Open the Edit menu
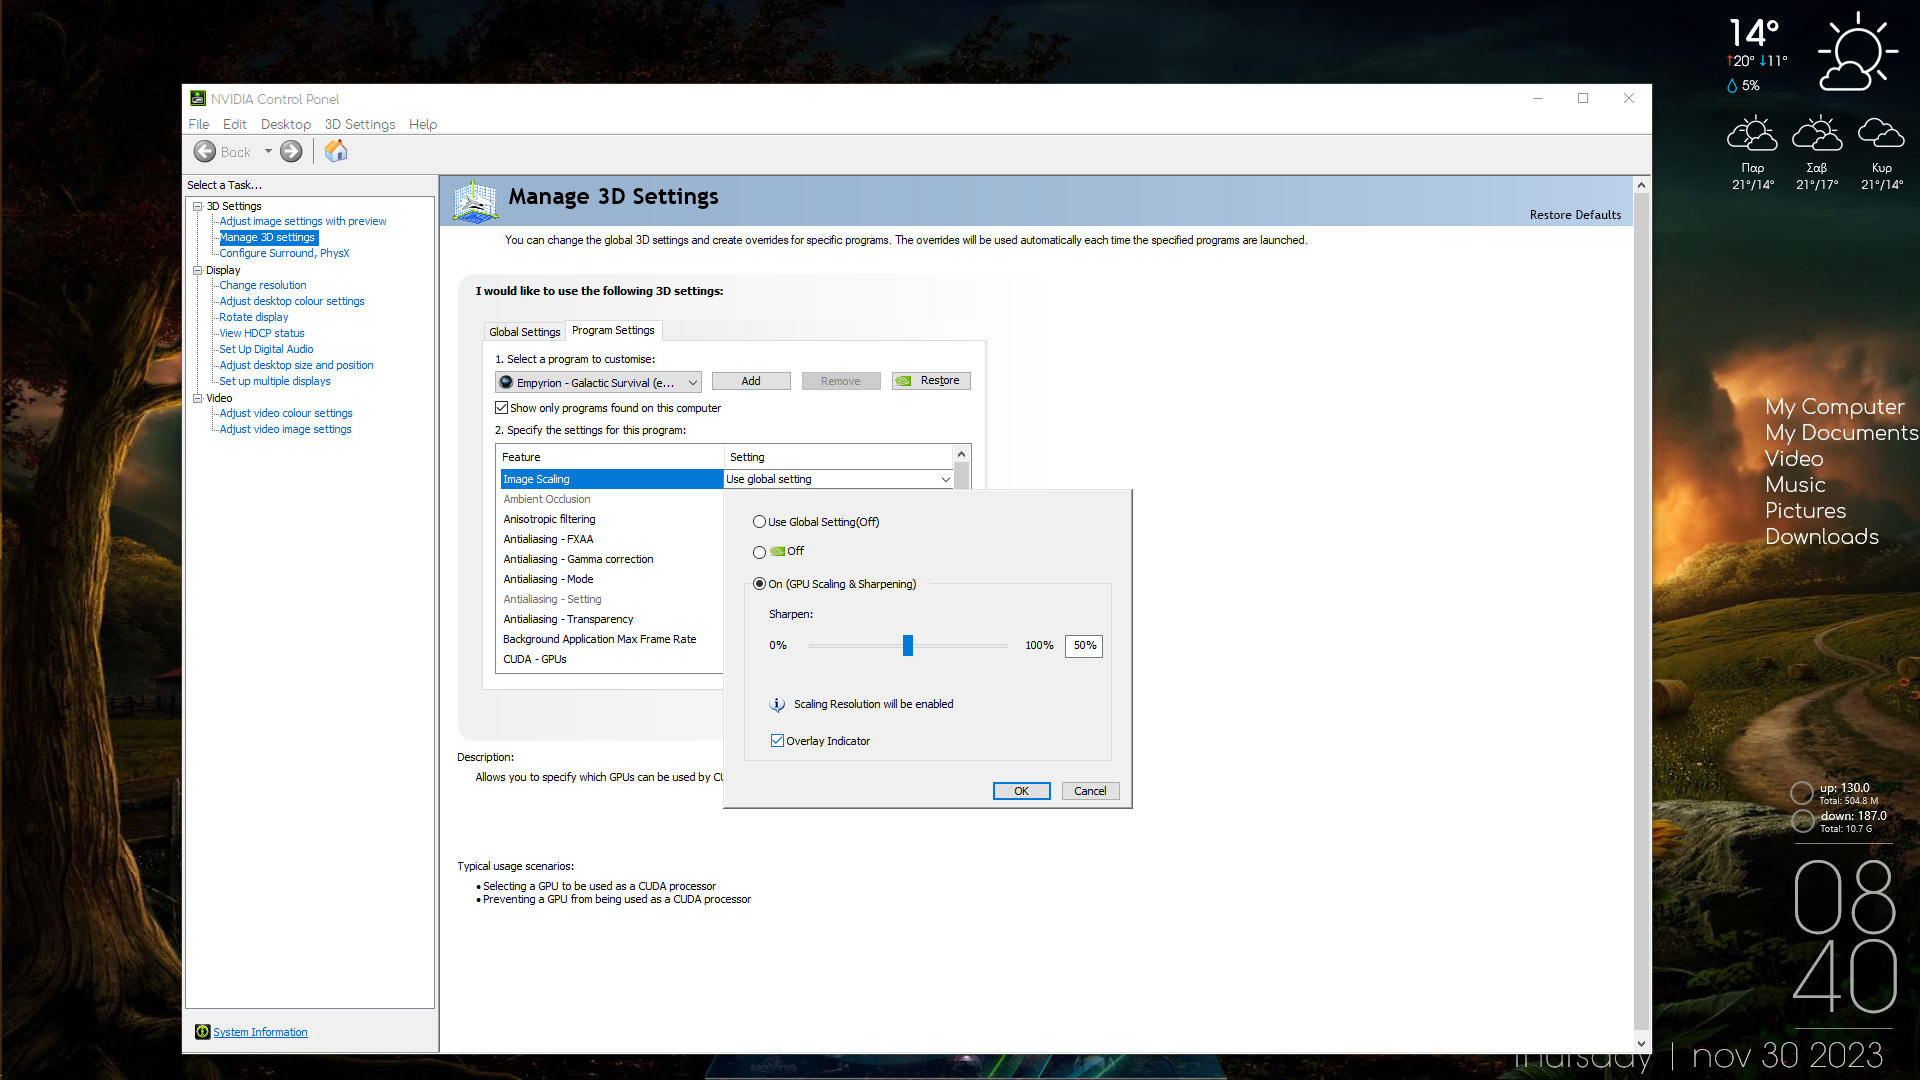 (235, 124)
